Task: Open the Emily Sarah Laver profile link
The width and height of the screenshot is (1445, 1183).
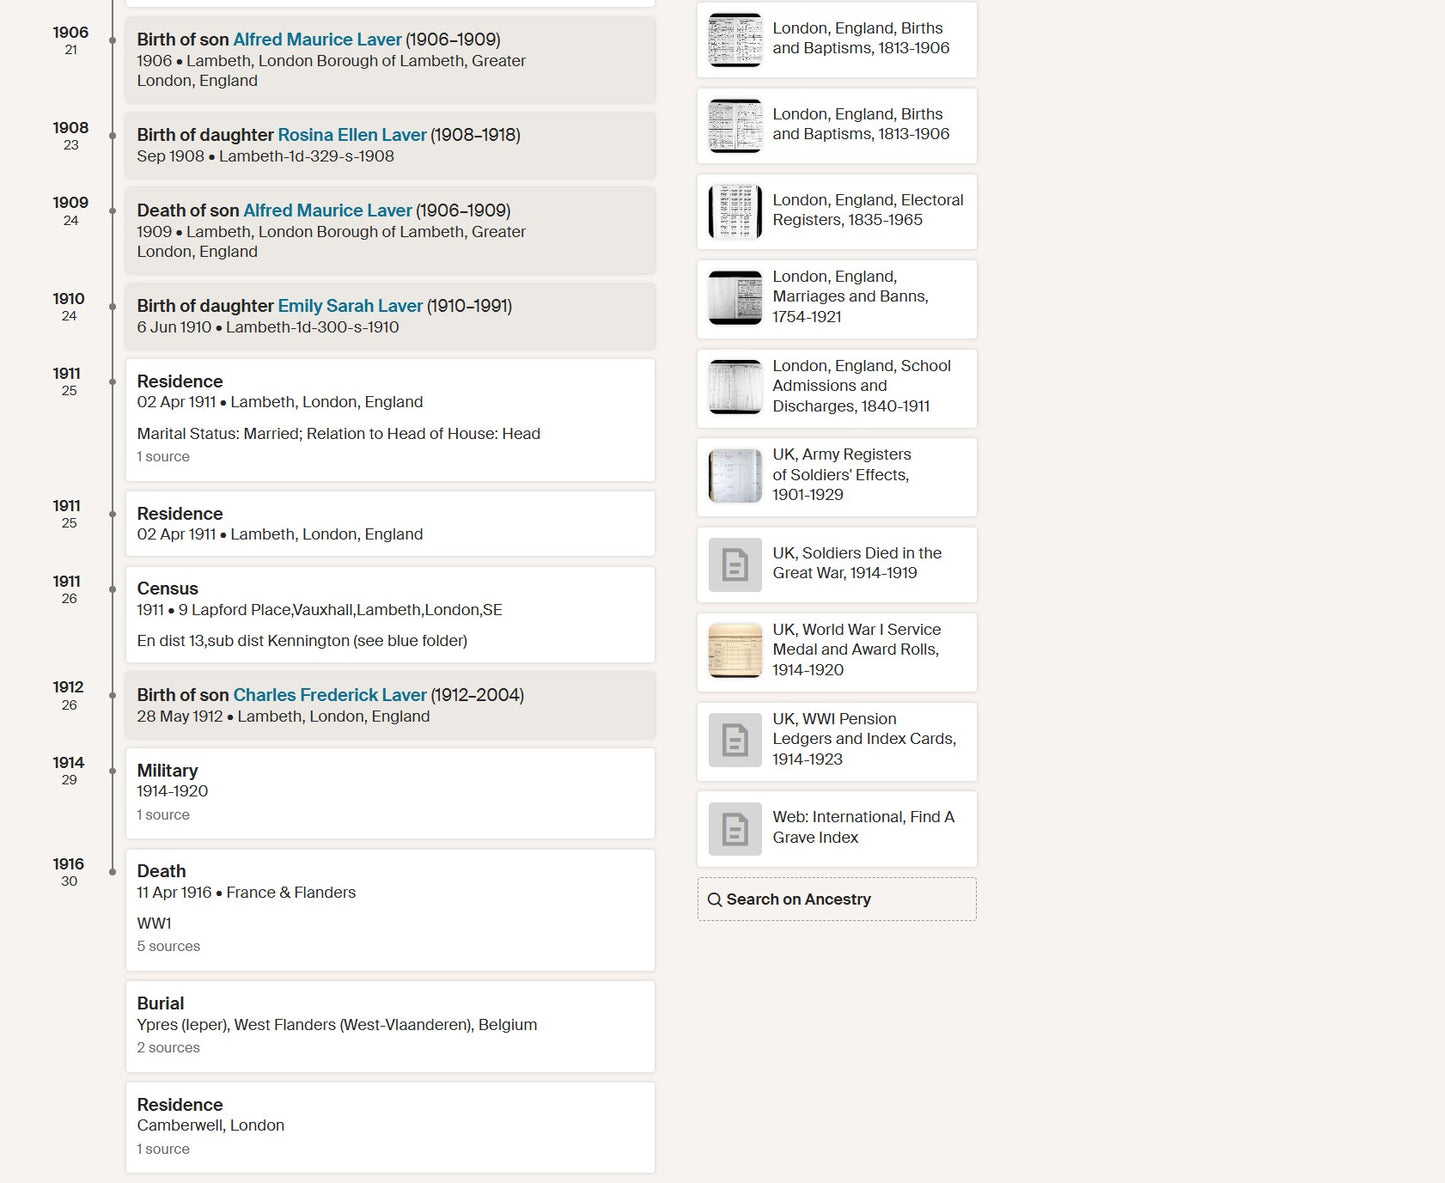Action: [x=350, y=306]
